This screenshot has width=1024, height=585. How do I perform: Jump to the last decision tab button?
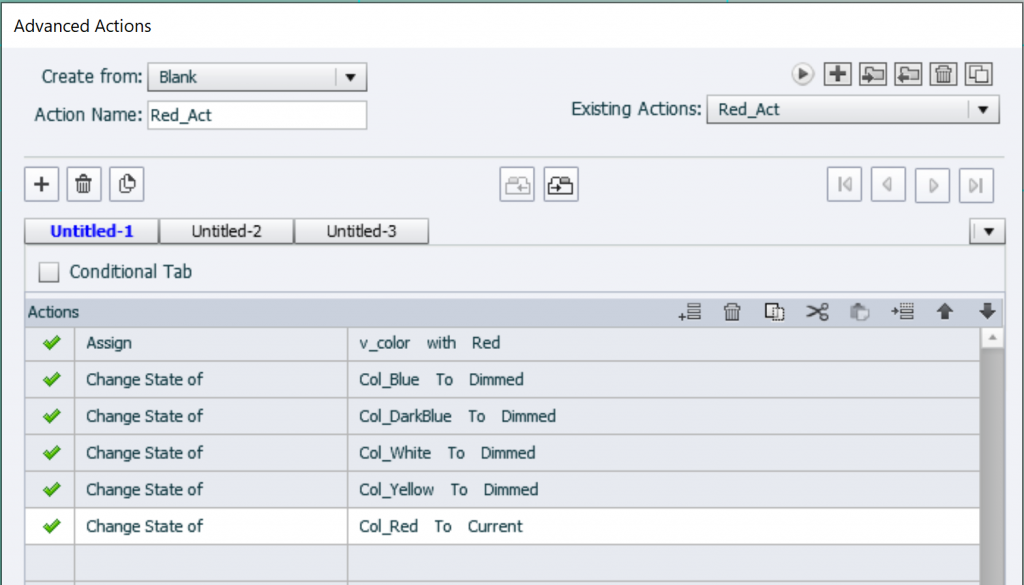pyautogui.click(x=976, y=185)
